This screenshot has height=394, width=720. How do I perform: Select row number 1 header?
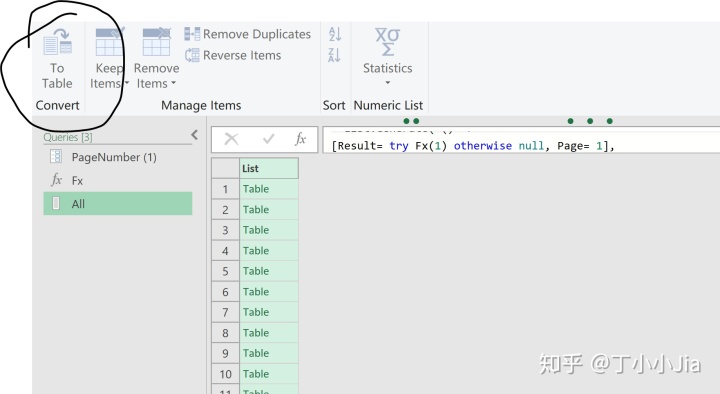point(225,189)
